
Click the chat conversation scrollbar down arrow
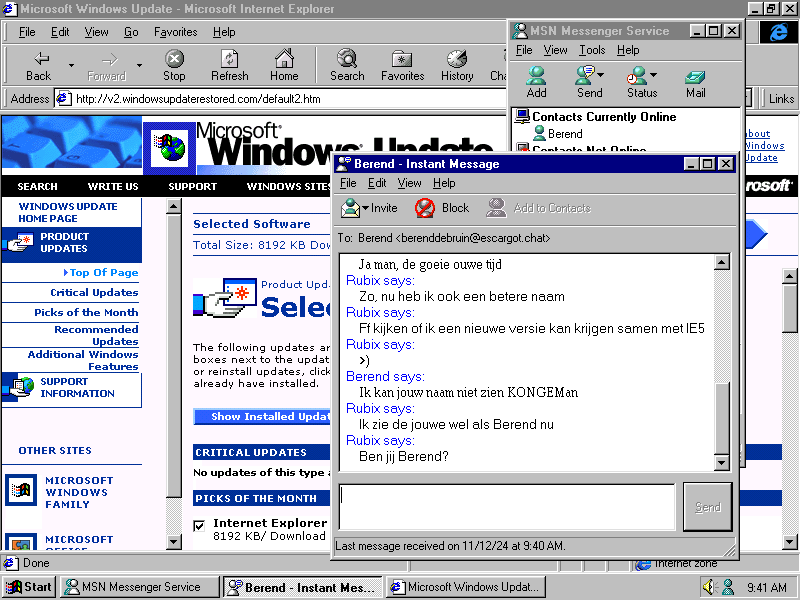[x=721, y=463]
